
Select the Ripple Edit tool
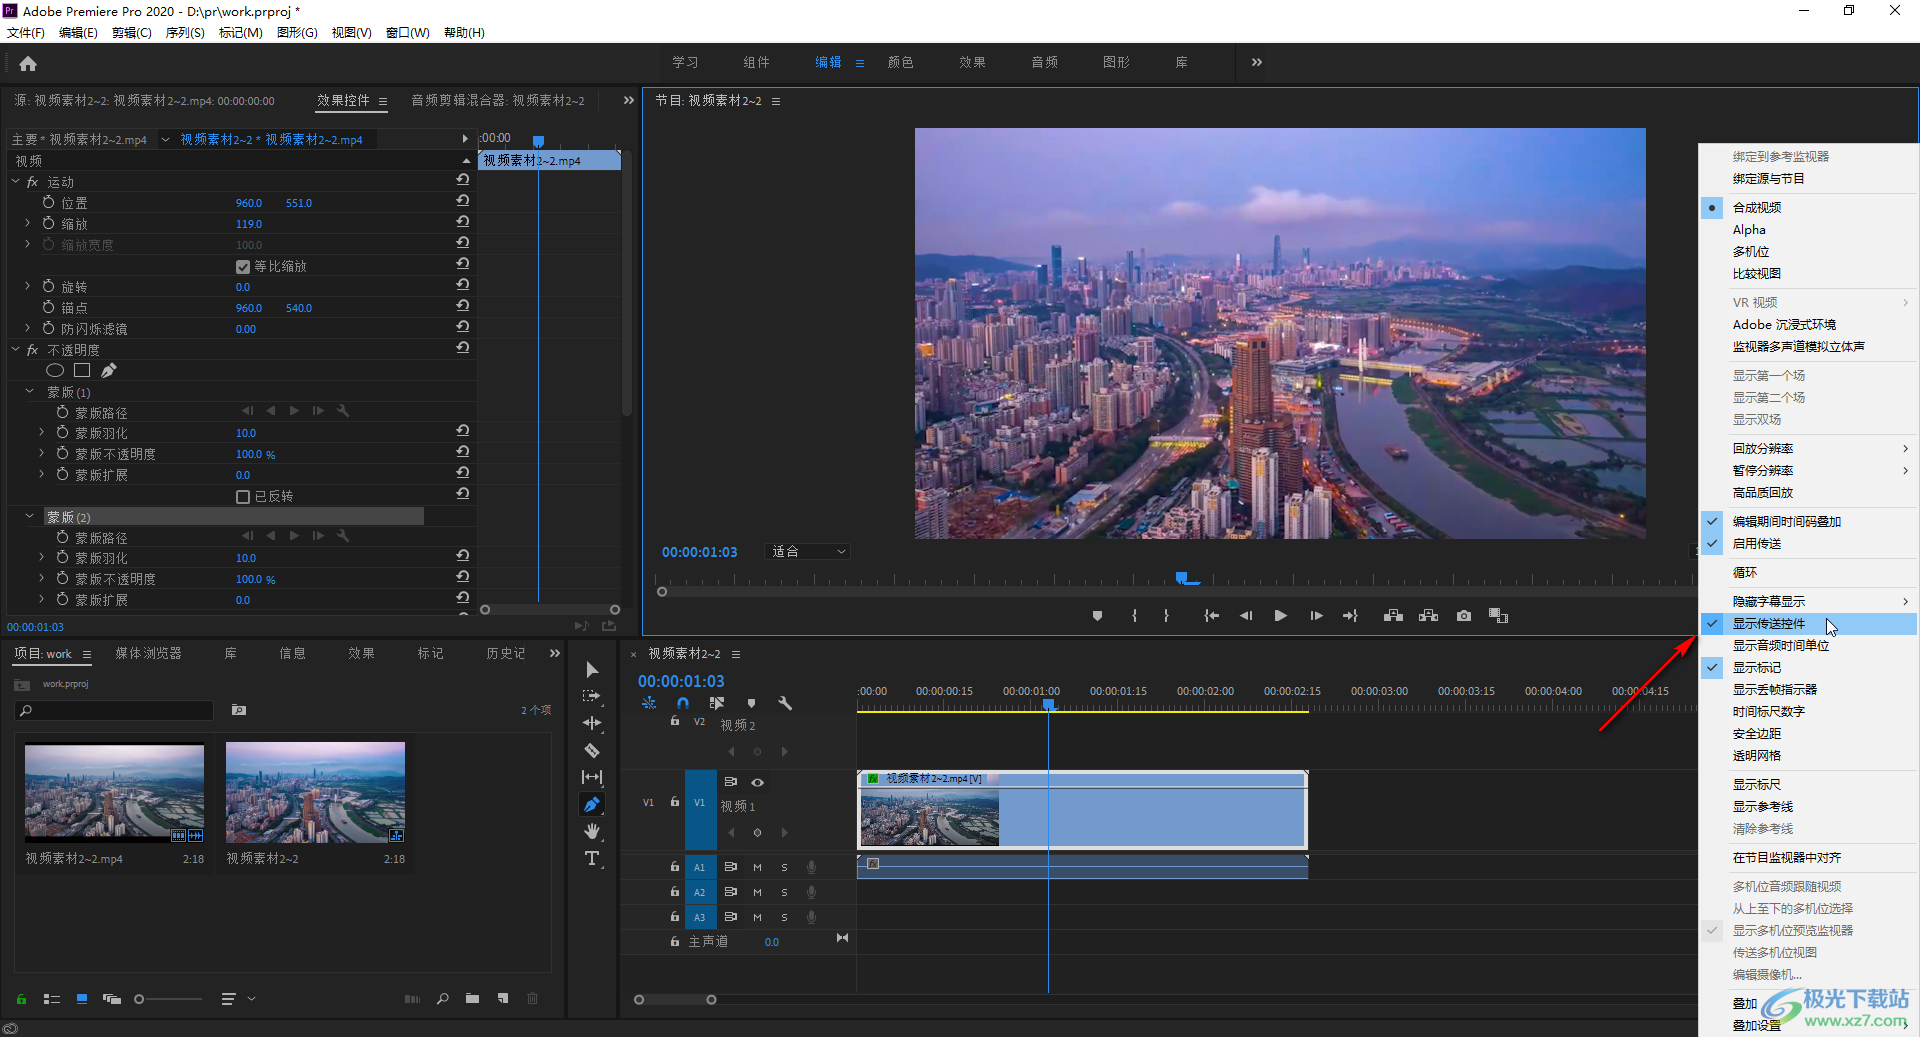pos(592,723)
